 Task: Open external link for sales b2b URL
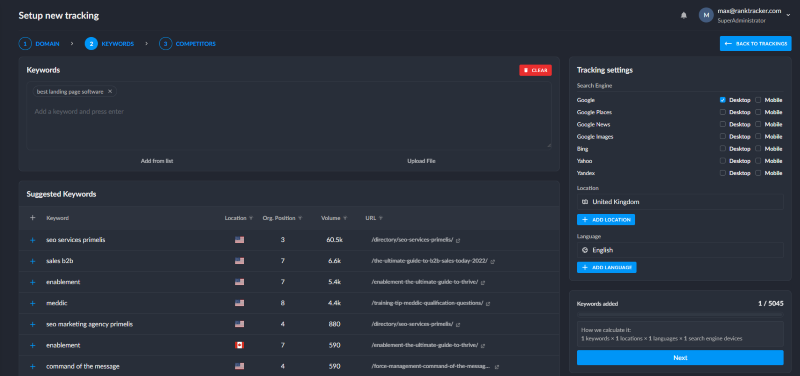click(492, 261)
